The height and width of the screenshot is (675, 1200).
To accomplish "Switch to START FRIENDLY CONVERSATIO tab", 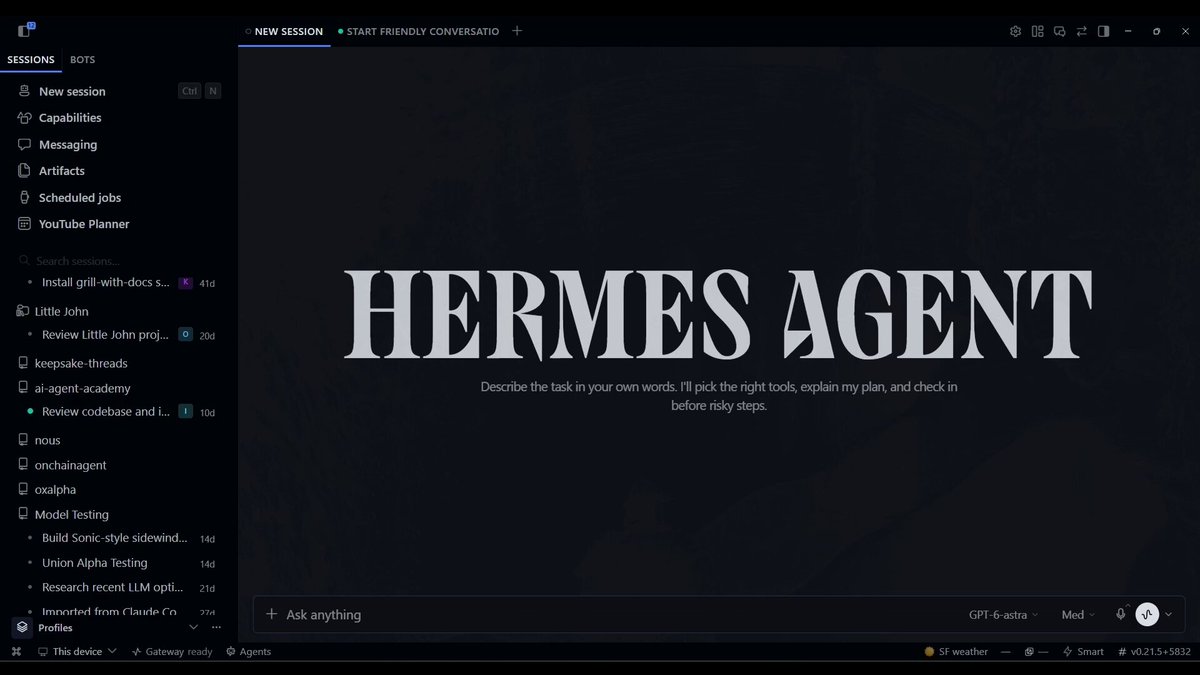I will point(418,31).
